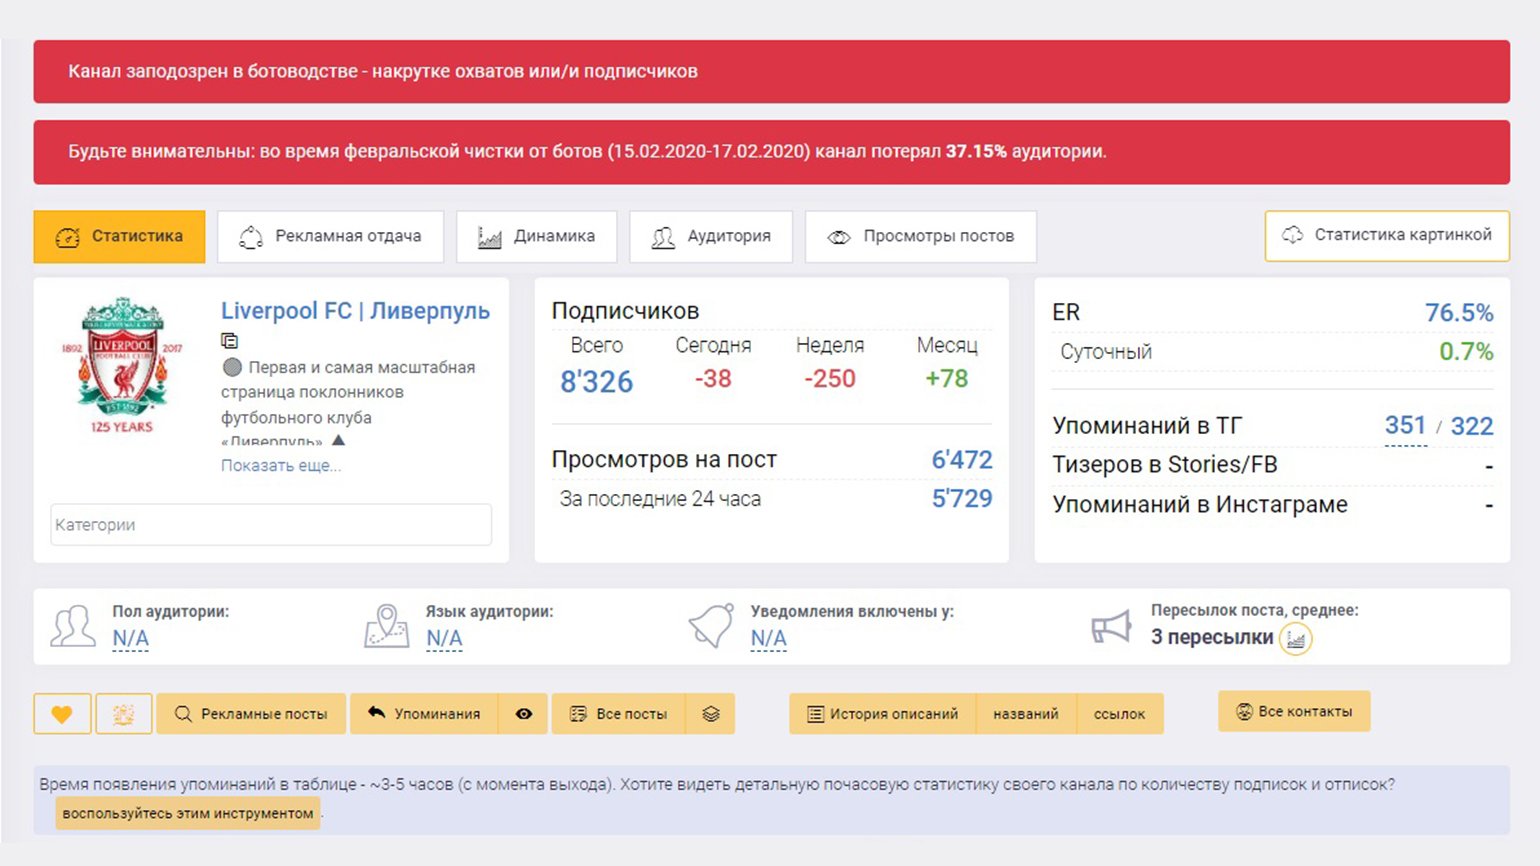
Task: Open the Просмотры постов tab
Action: coord(921,237)
